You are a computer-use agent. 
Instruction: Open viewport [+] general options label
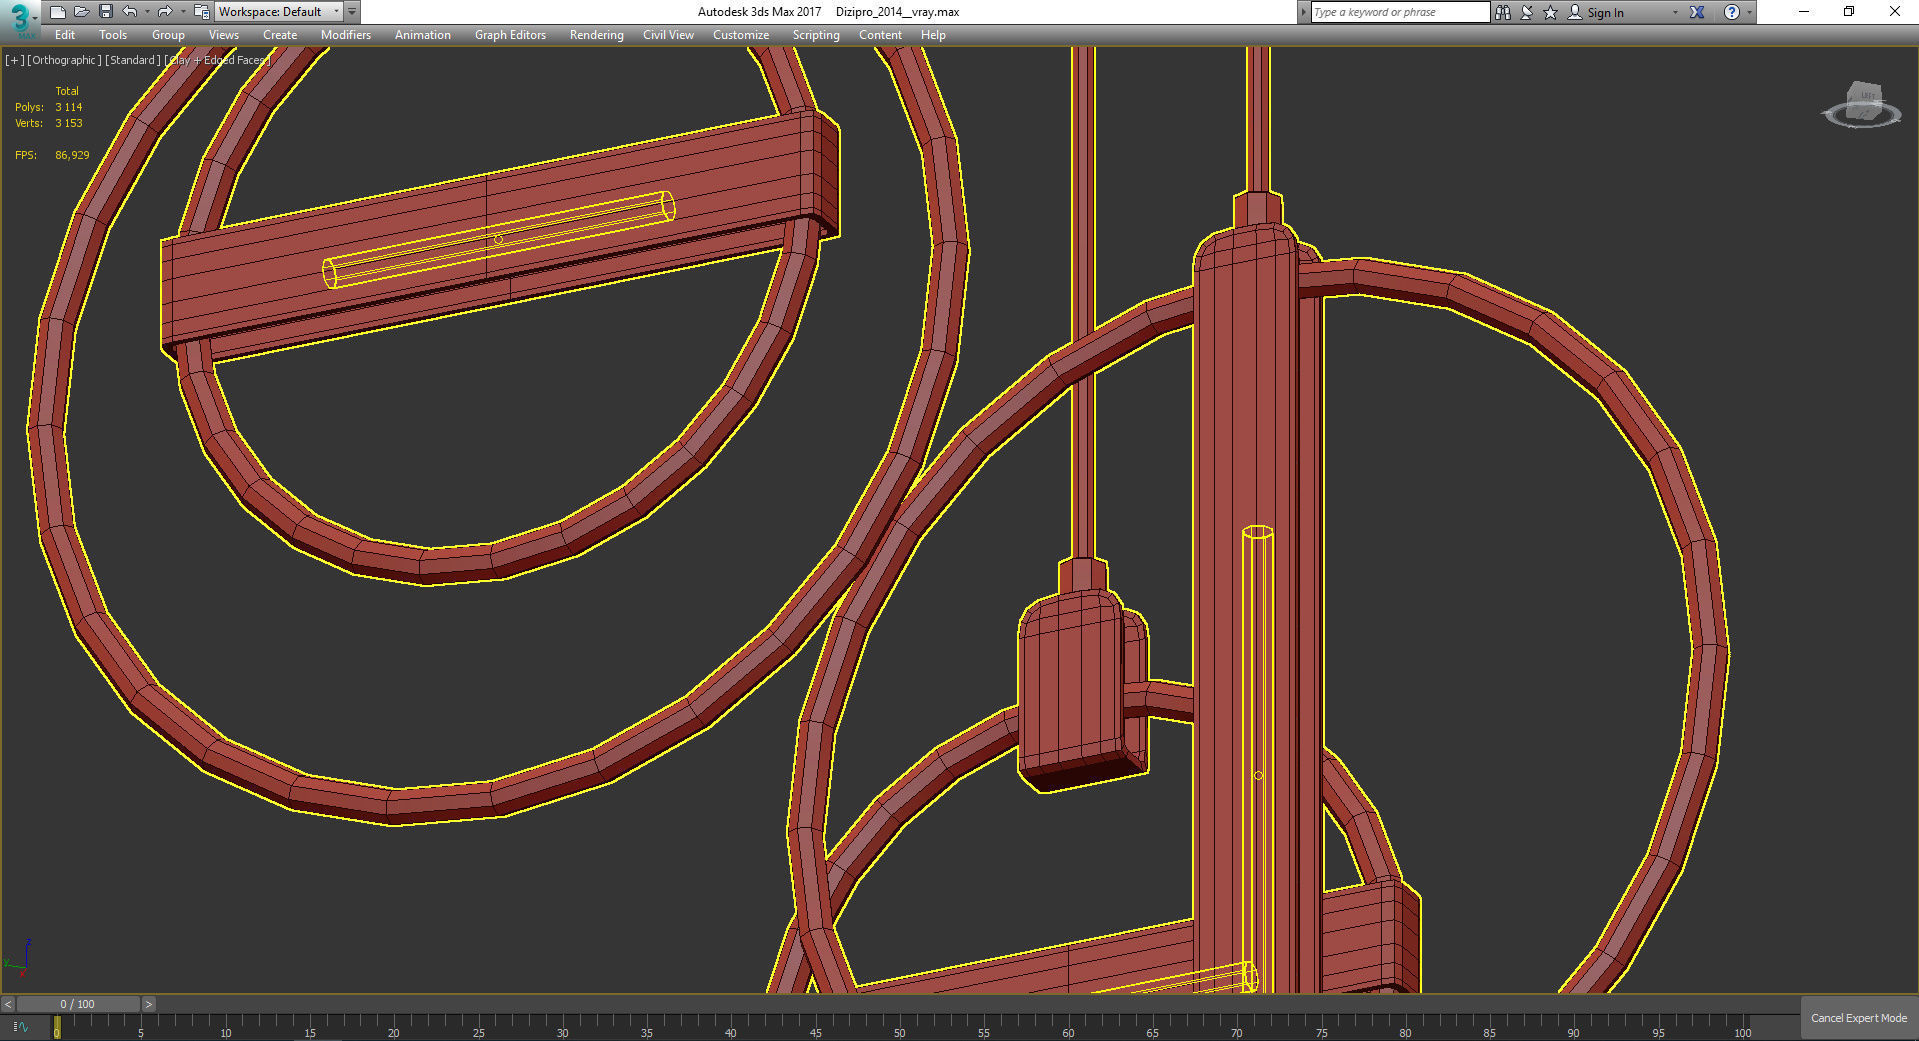coord(14,60)
